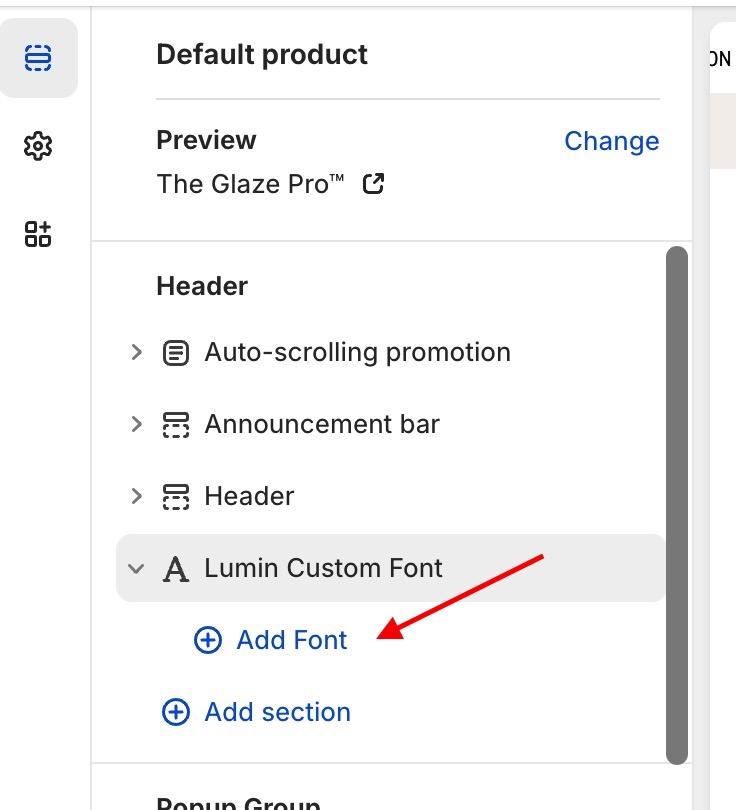Click the plus icon beside Add Font
The width and height of the screenshot is (736, 810).
pos(208,640)
